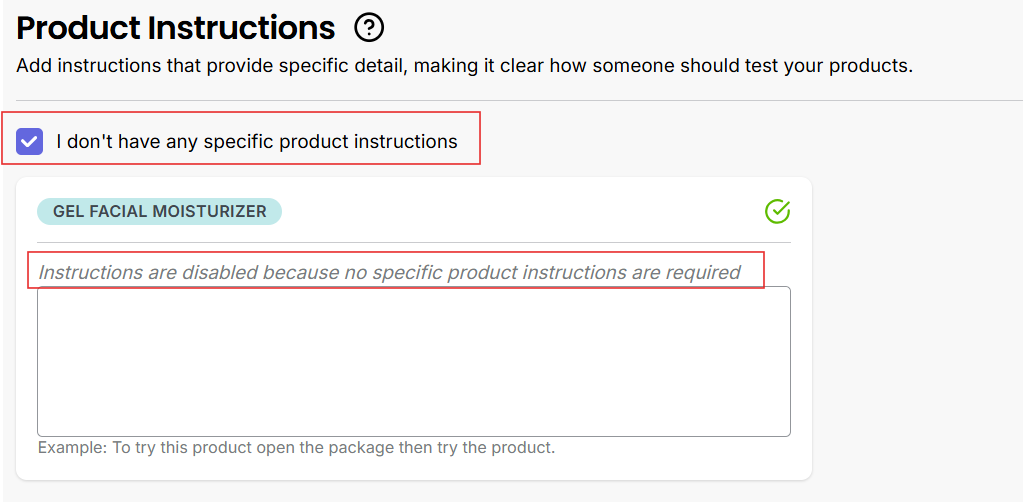Click the help question mark icon
The image size is (1023, 502).
[369, 28]
